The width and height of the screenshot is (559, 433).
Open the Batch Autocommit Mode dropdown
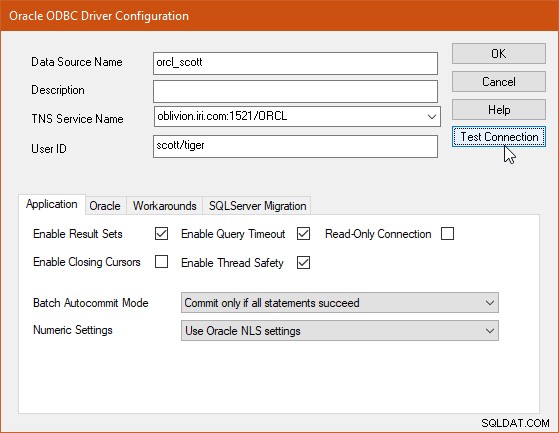339,303
